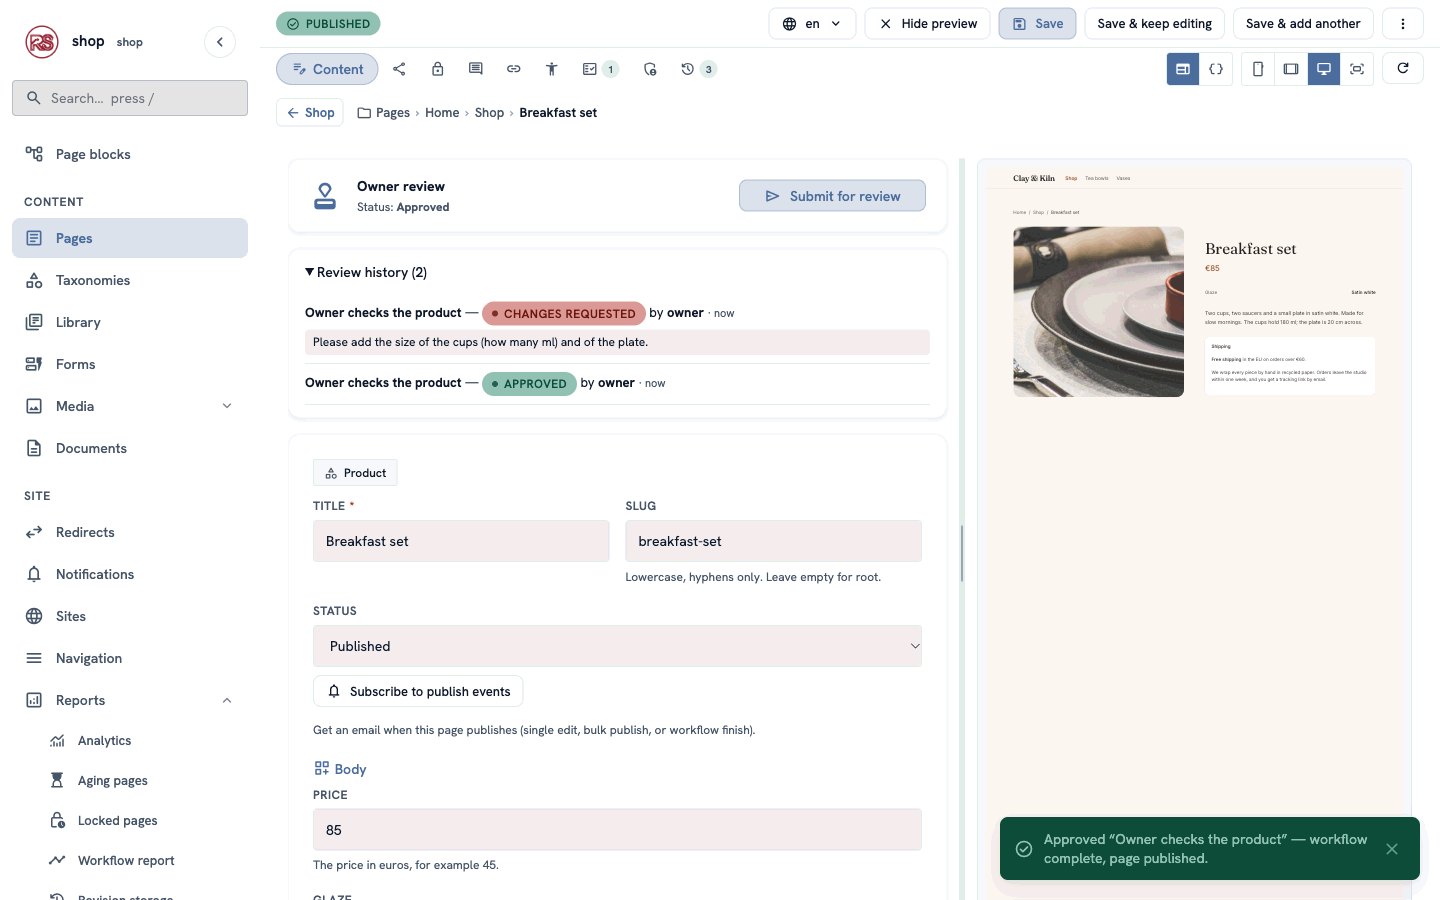Open the padlock permissions tab
This screenshot has width=1440, height=900.
(x=437, y=69)
